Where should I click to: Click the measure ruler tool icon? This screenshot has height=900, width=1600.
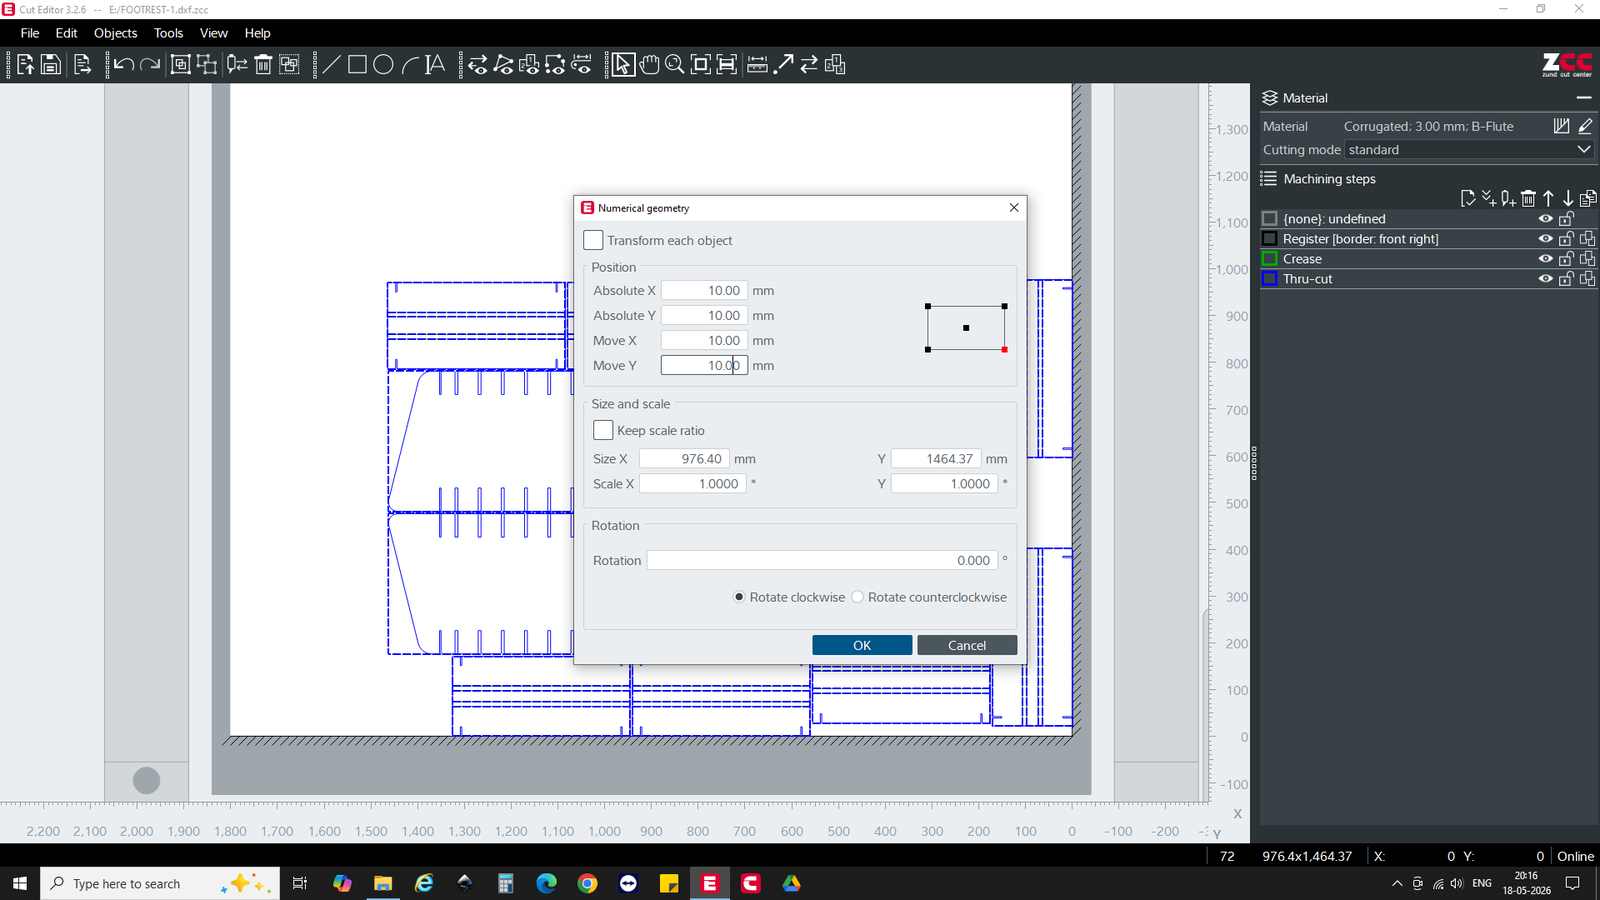click(x=757, y=65)
